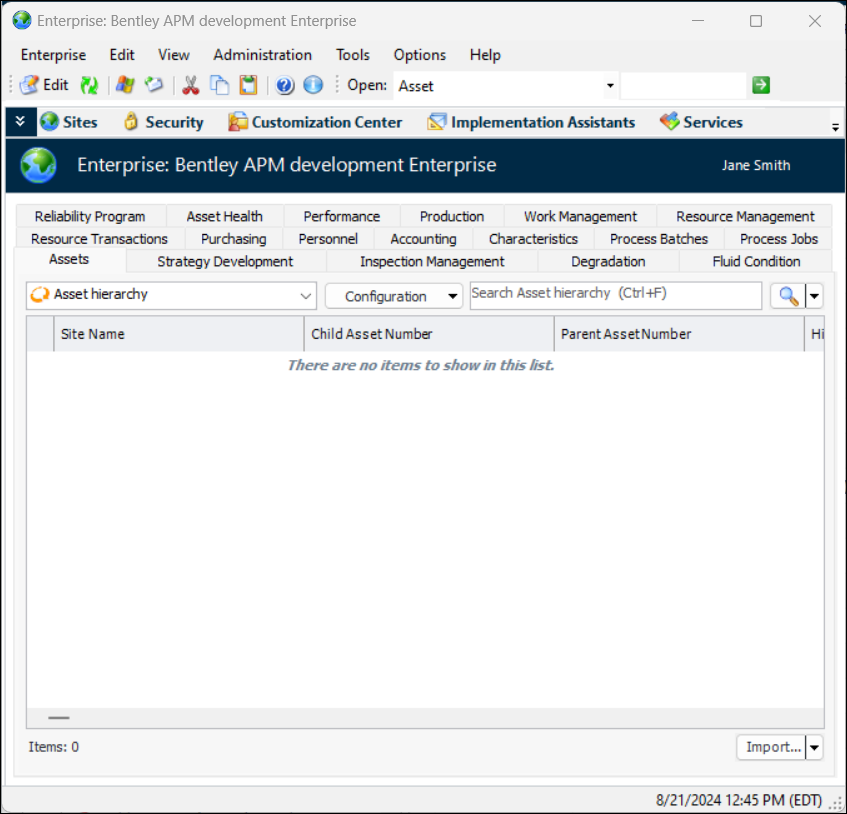Select the Assets tab

point(69,259)
